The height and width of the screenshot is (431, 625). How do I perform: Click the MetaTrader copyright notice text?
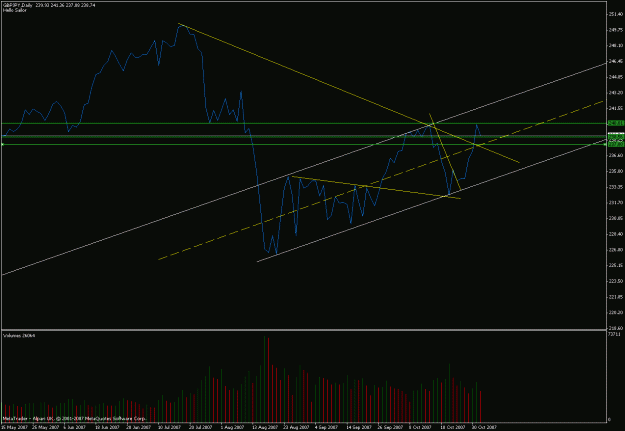pos(75,419)
